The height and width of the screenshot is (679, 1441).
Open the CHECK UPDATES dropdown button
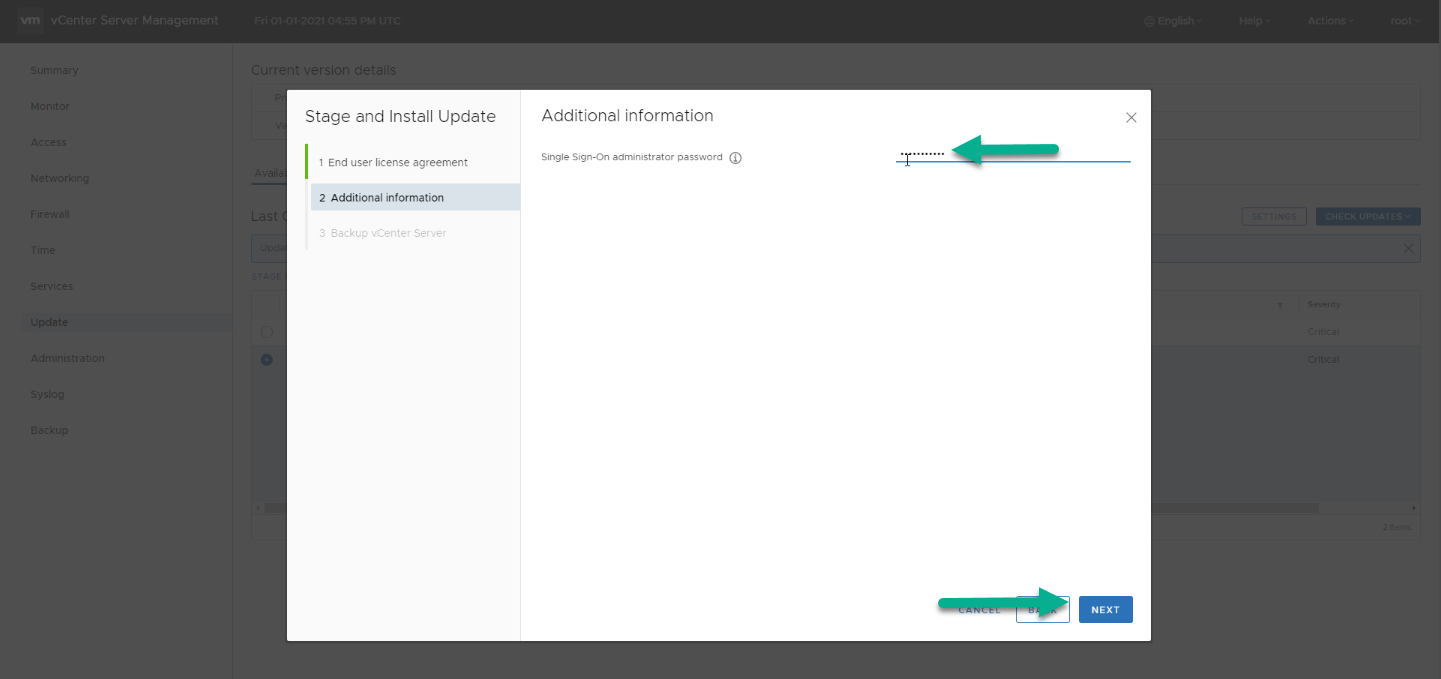(1368, 216)
